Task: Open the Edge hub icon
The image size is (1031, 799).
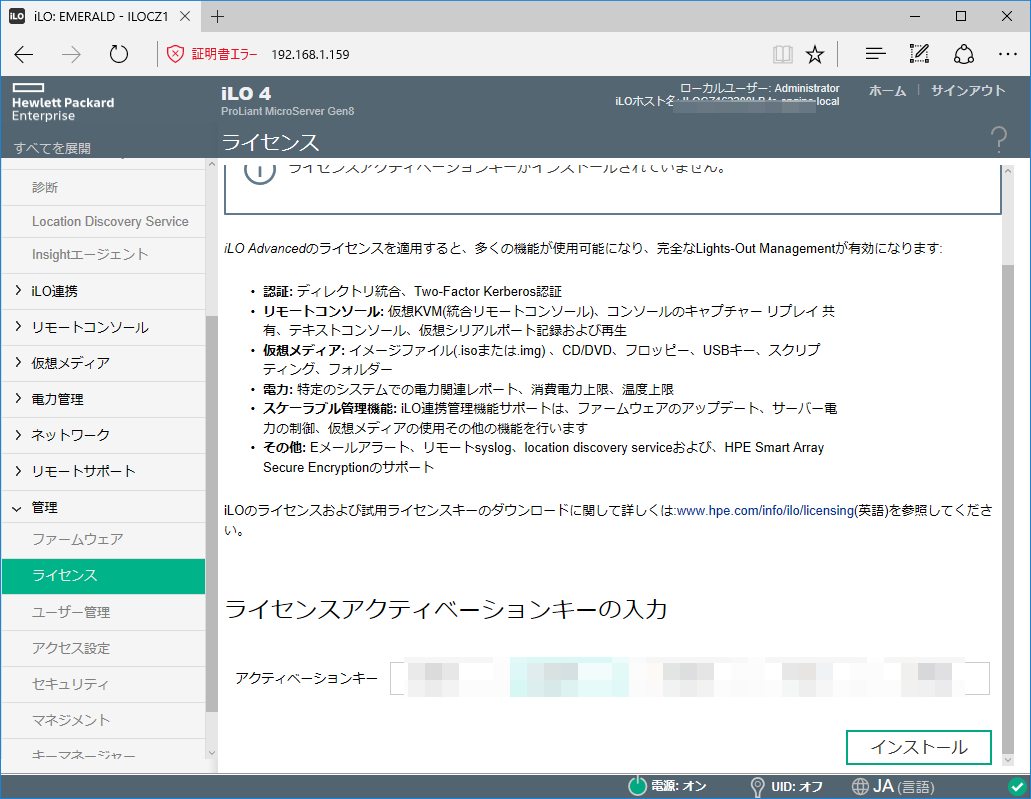Action: pos(875,54)
